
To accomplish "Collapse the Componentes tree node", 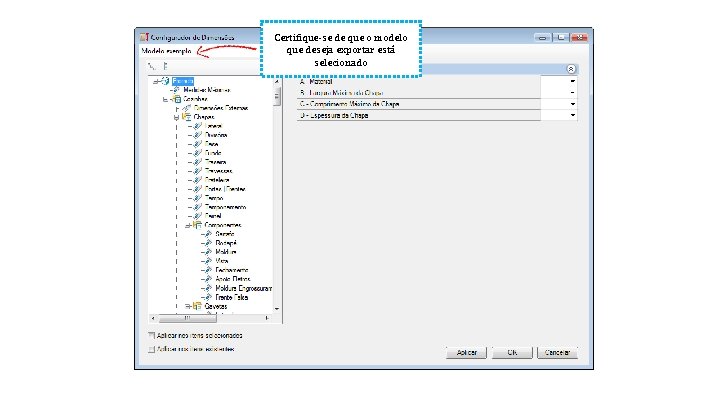I will (188, 225).
